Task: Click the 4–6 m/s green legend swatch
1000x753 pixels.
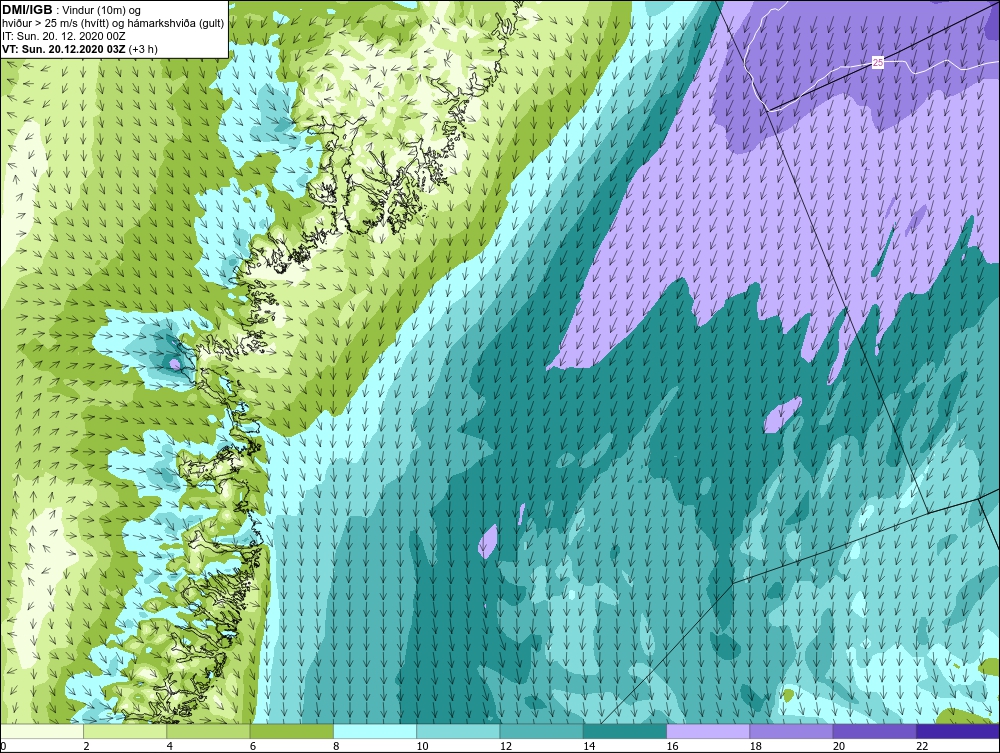Action: [209, 731]
